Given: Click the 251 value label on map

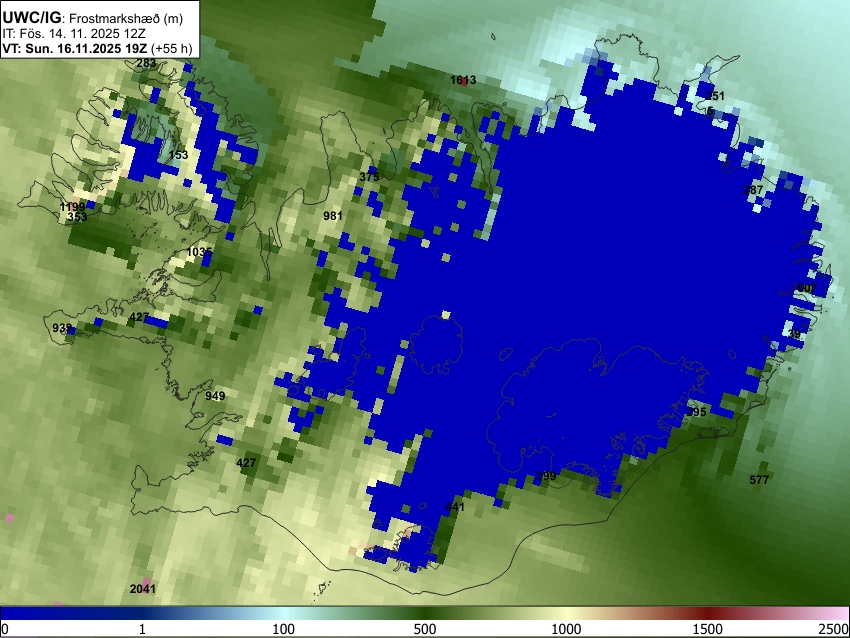Looking at the screenshot, I should pyautogui.click(x=714, y=96).
